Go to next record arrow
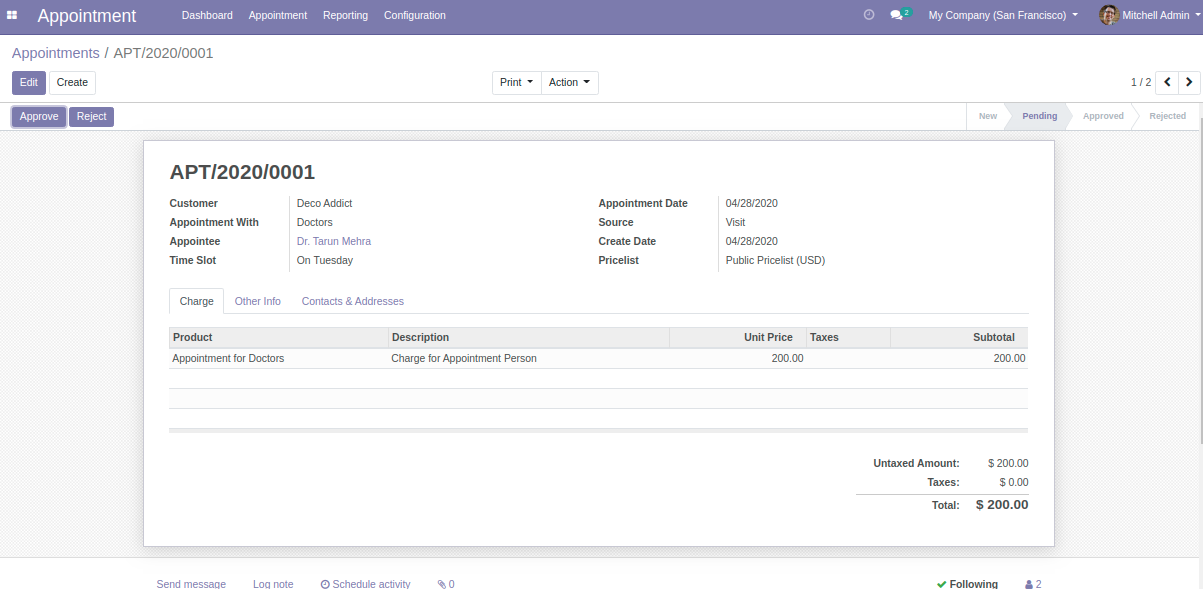This screenshot has height=589, width=1203. click(x=1189, y=82)
